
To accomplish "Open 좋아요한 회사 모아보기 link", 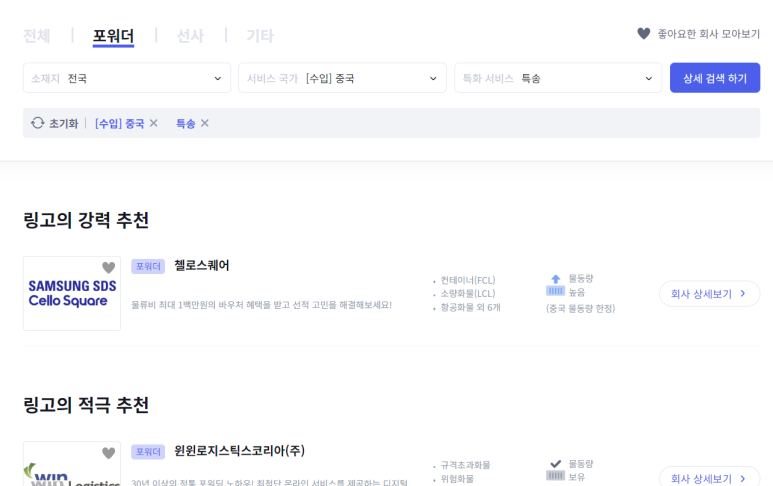I will [x=708, y=34].
